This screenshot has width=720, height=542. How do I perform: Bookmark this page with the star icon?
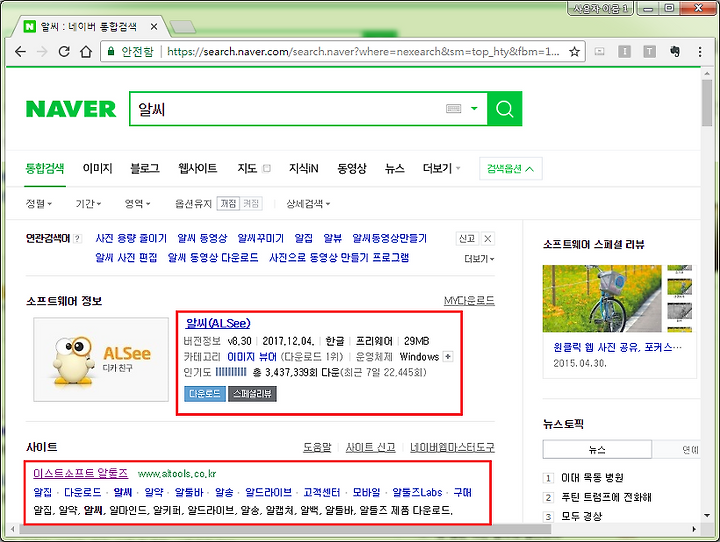[x=574, y=51]
